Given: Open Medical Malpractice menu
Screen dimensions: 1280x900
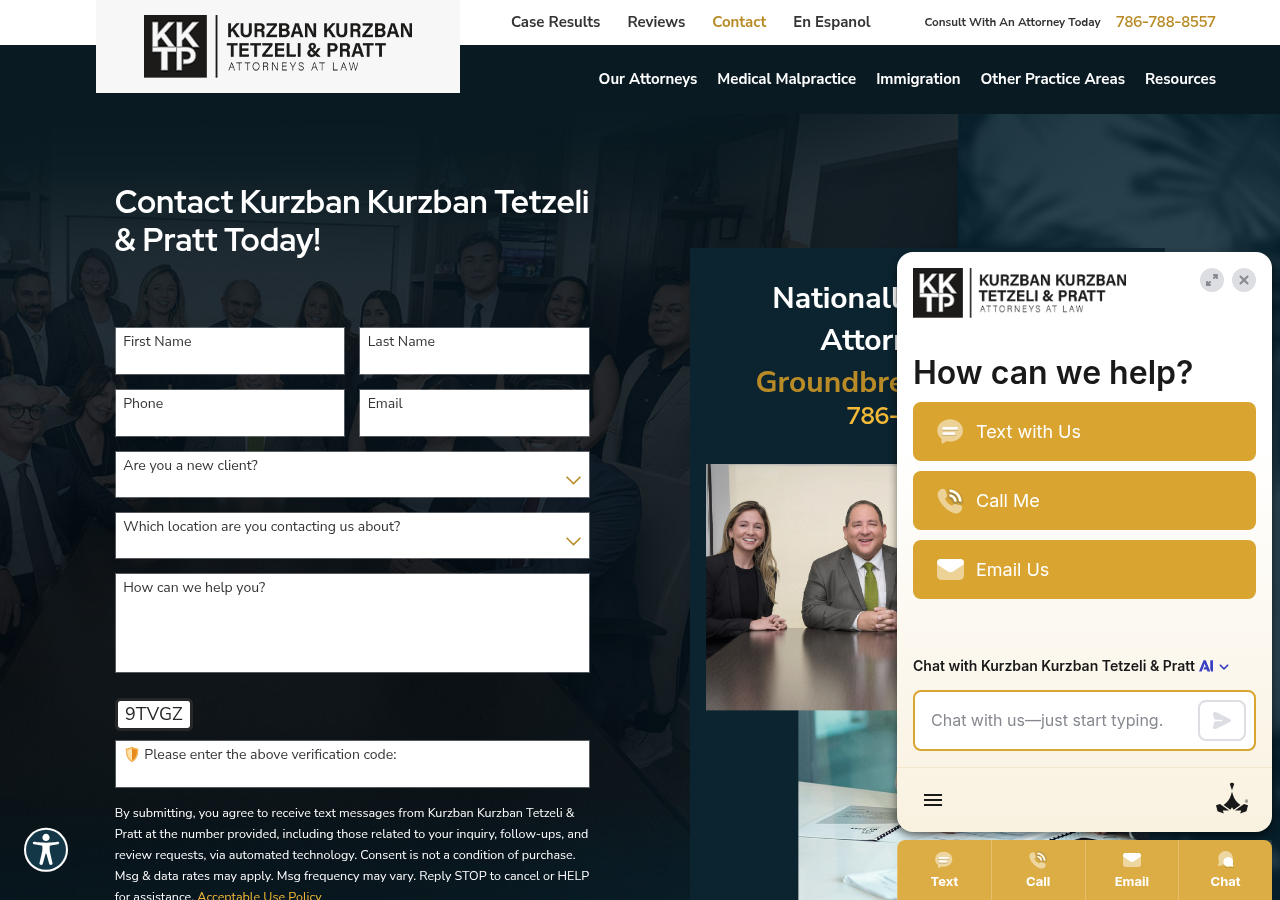Looking at the screenshot, I should 786,79.
